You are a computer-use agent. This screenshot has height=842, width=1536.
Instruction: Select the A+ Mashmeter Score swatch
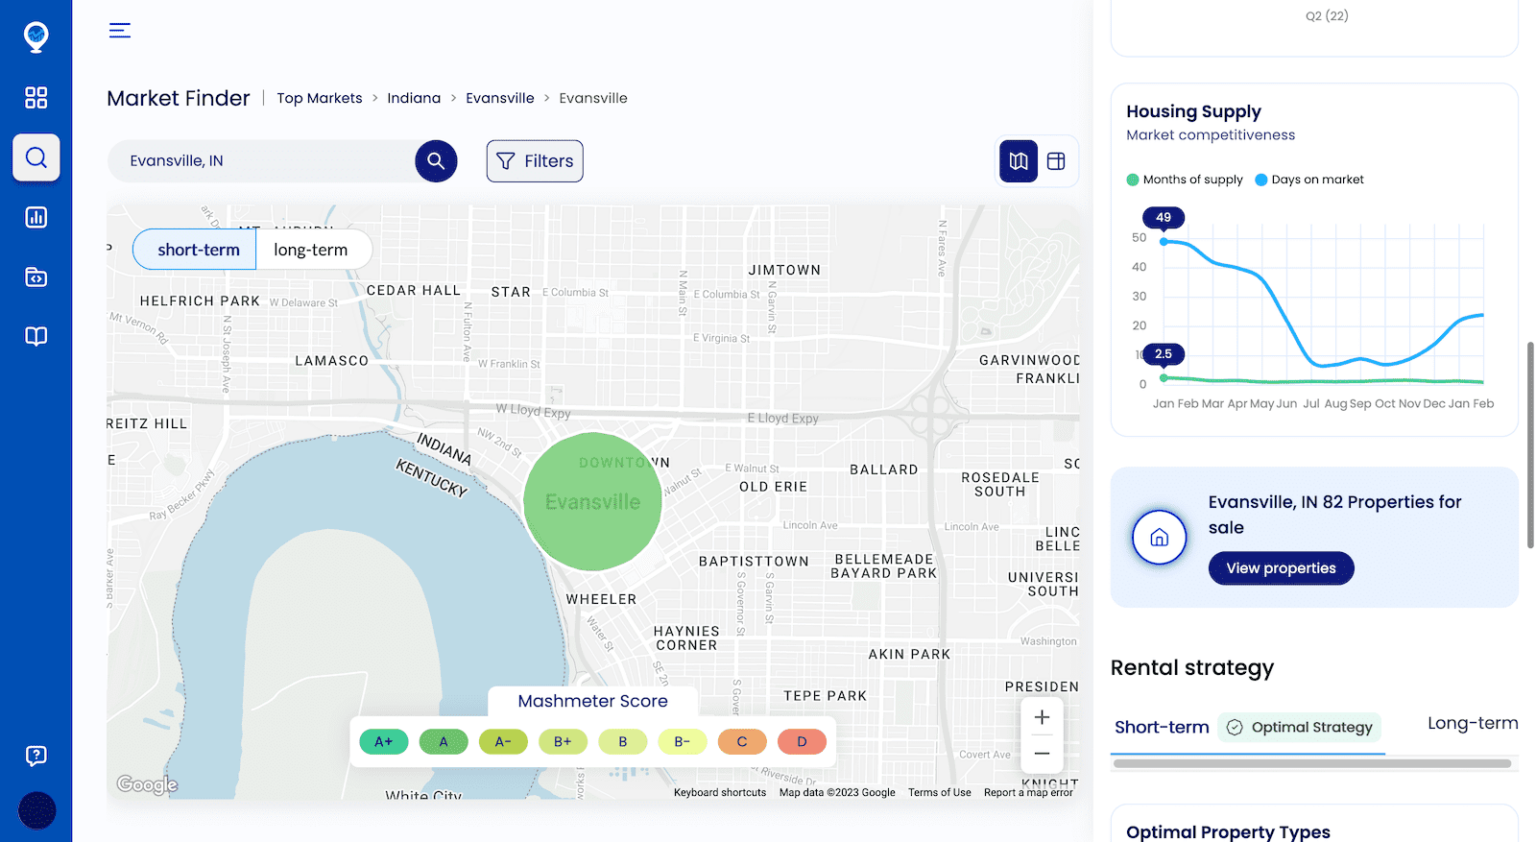tap(383, 741)
